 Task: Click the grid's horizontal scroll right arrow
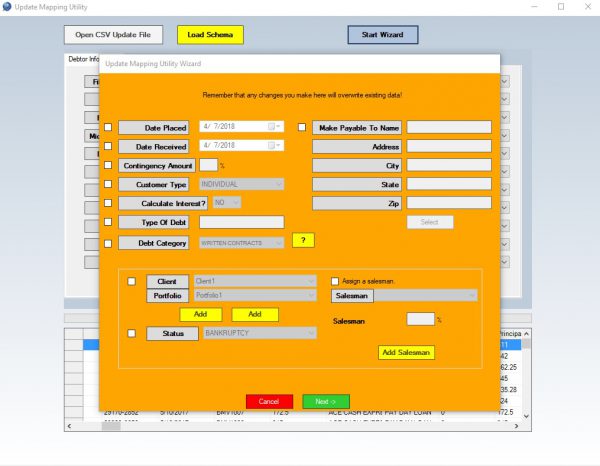tap(517, 426)
